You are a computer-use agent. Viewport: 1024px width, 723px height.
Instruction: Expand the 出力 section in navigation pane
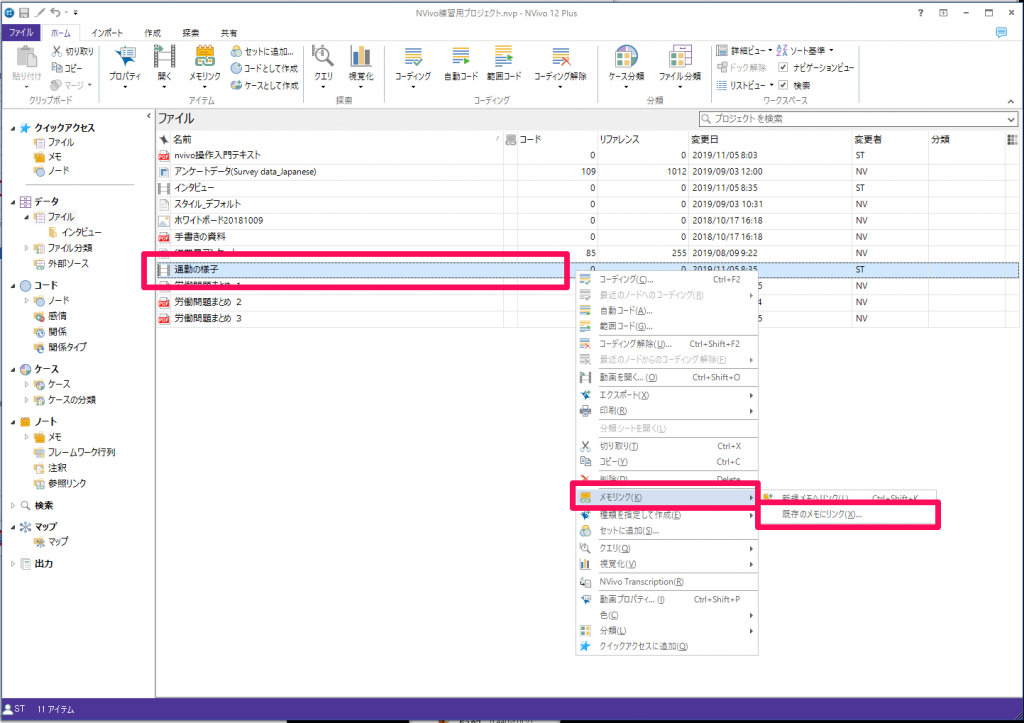tap(14, 563)
